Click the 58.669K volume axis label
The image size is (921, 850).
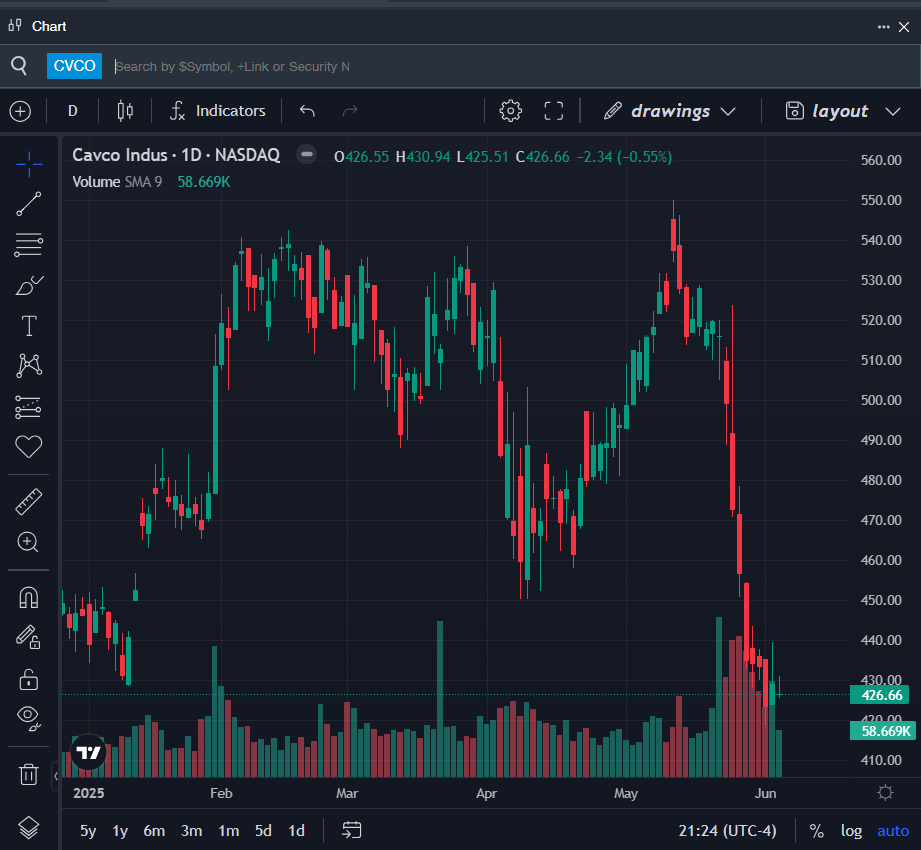(882, 731)
